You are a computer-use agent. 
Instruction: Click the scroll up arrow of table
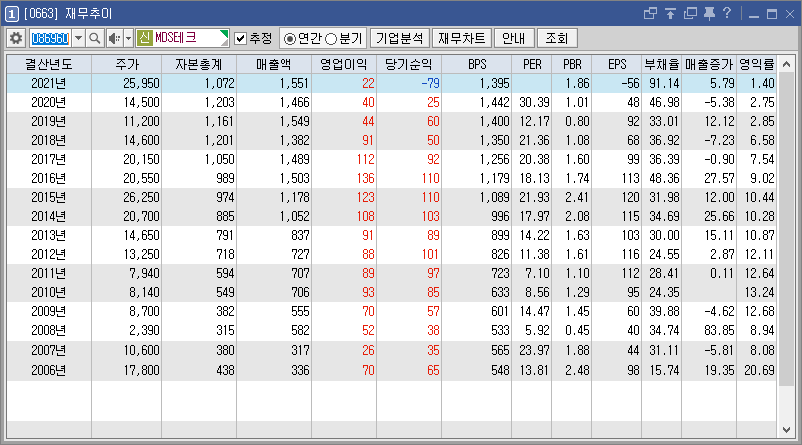(787, 64)
